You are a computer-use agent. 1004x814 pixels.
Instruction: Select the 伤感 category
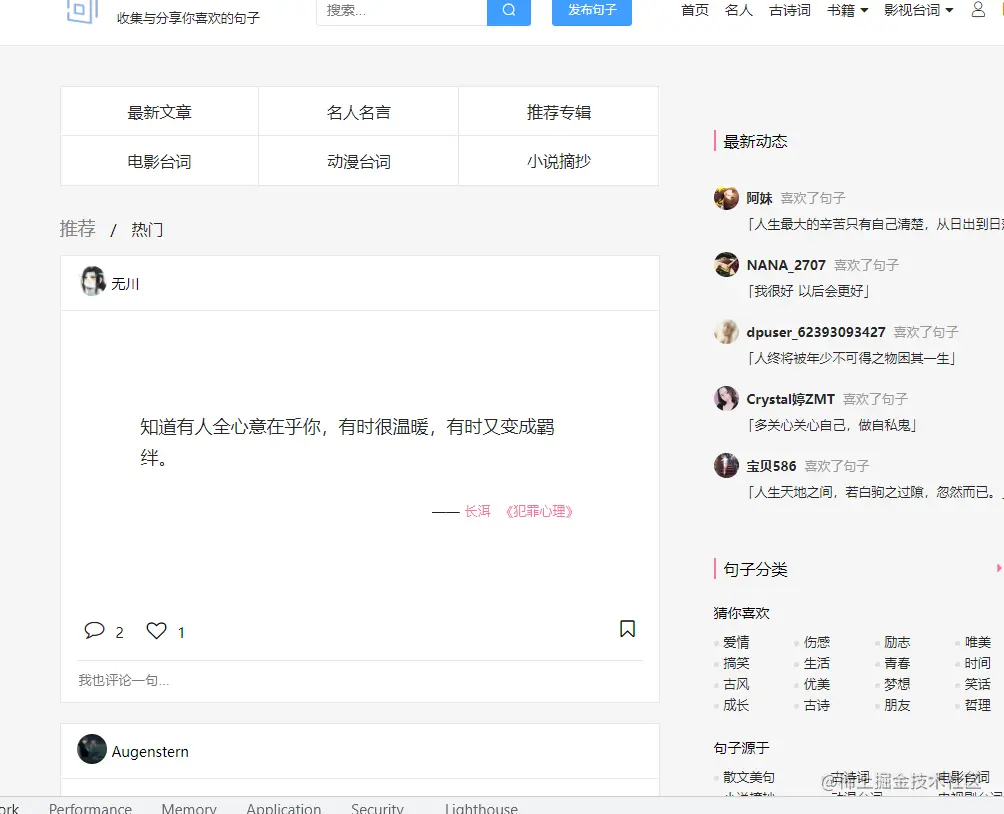click(x=816, y=642)
